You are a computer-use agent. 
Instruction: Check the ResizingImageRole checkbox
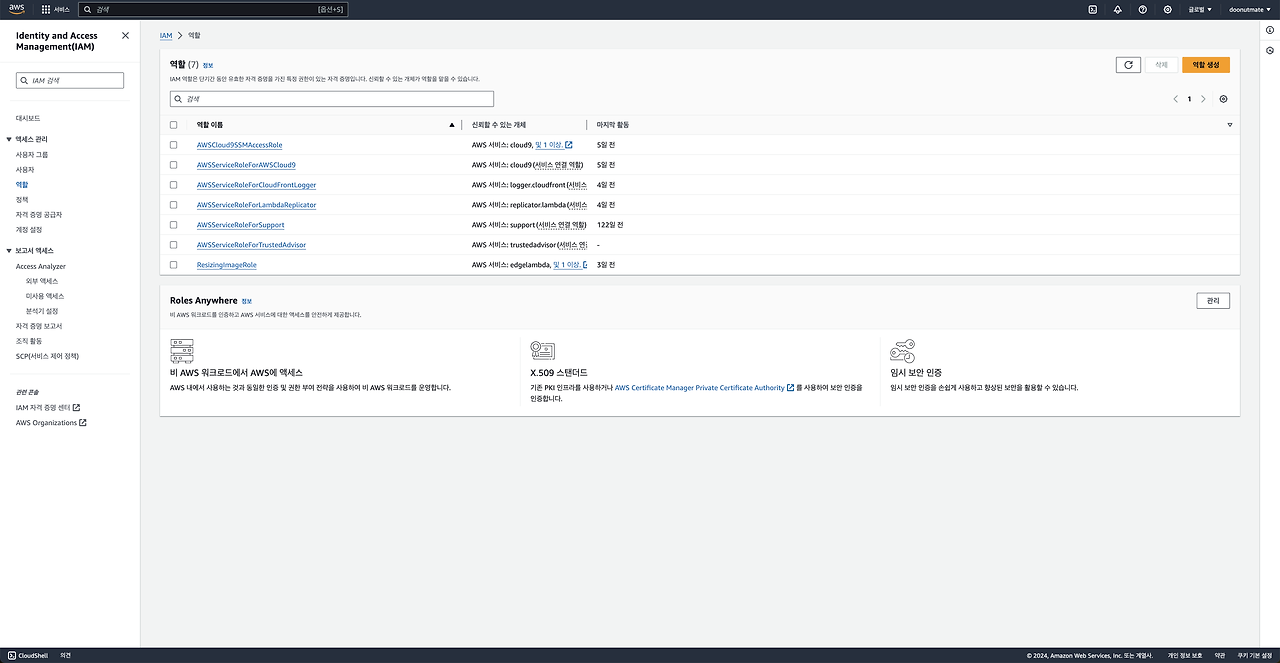[x=174, y=265]
